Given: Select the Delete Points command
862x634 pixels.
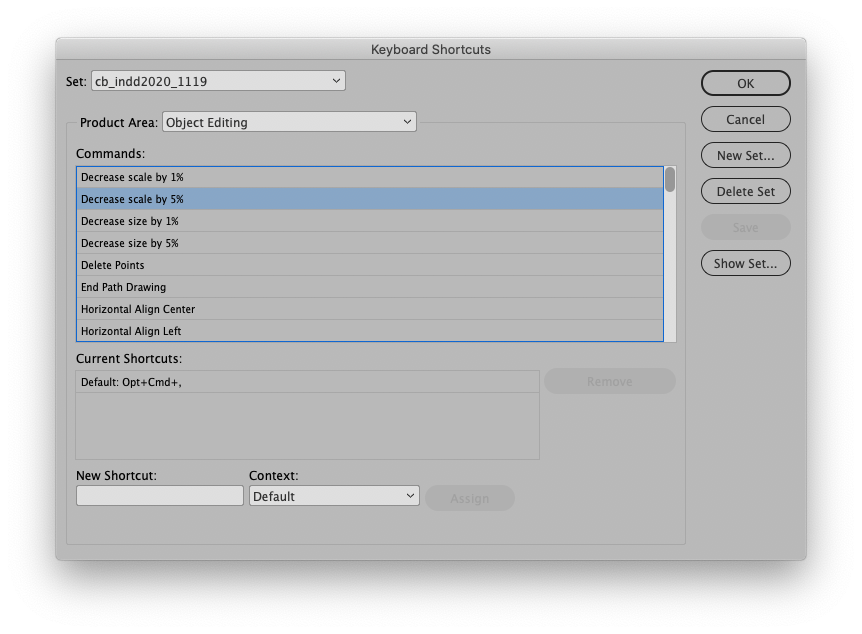Looking at the screenshot, I should pyautogui.click(x=370, y=265).
